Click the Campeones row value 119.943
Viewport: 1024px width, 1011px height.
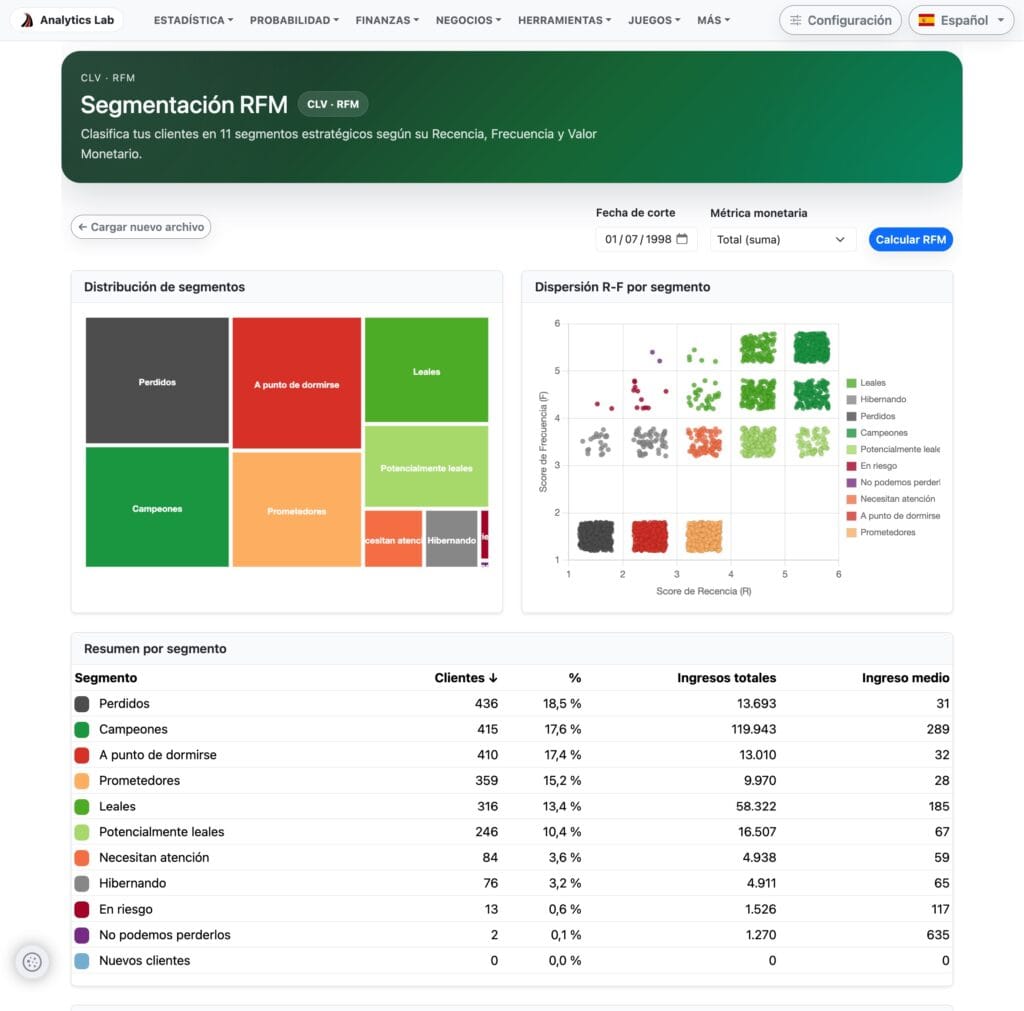(x=754, y=729)
